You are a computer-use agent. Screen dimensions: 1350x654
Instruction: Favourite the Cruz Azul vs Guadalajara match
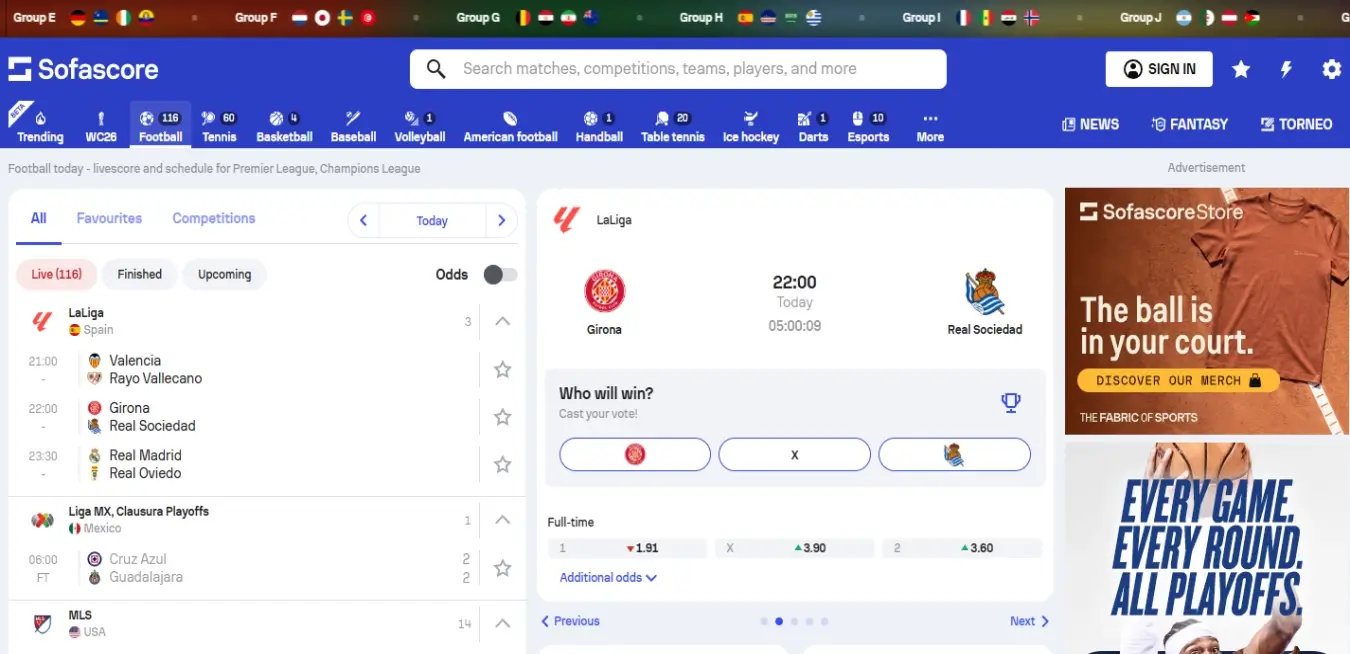pos(503,568)
